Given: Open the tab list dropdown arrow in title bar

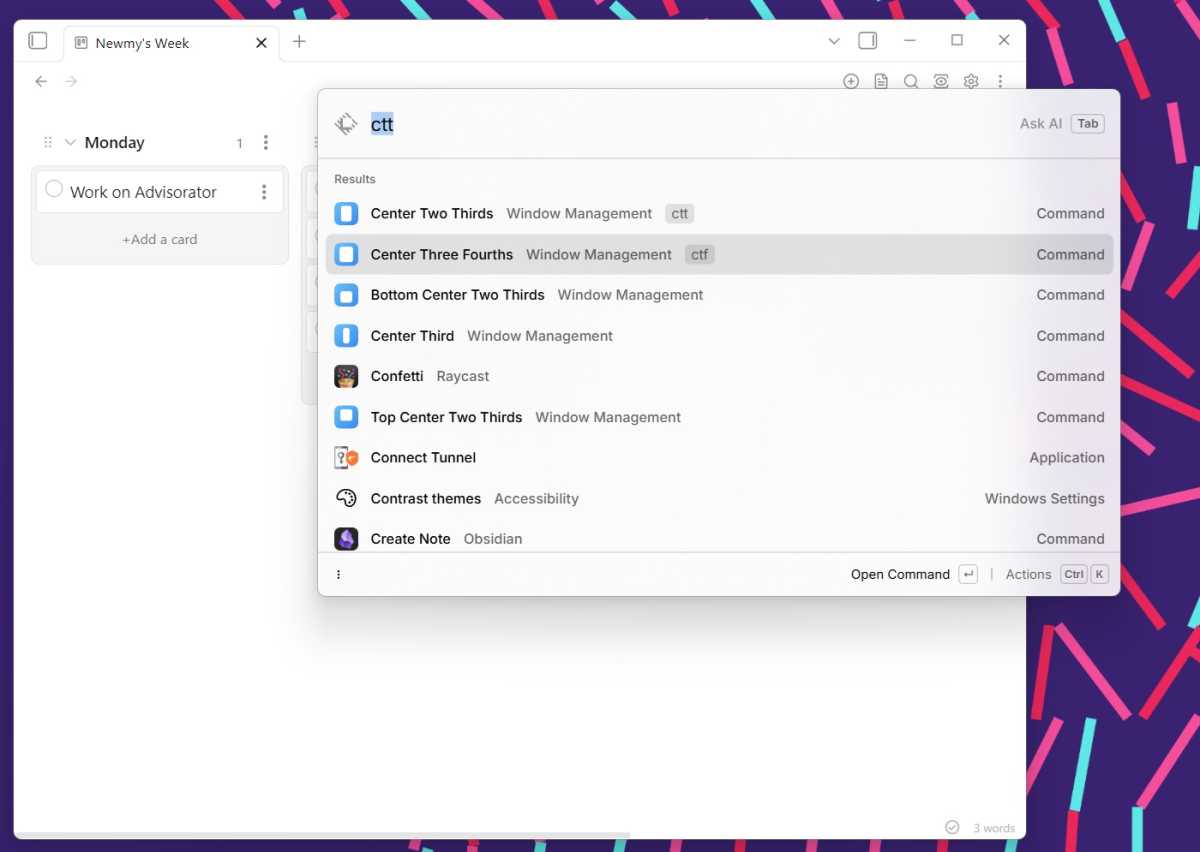Looking at the screenshot, I should click(834, 41).
